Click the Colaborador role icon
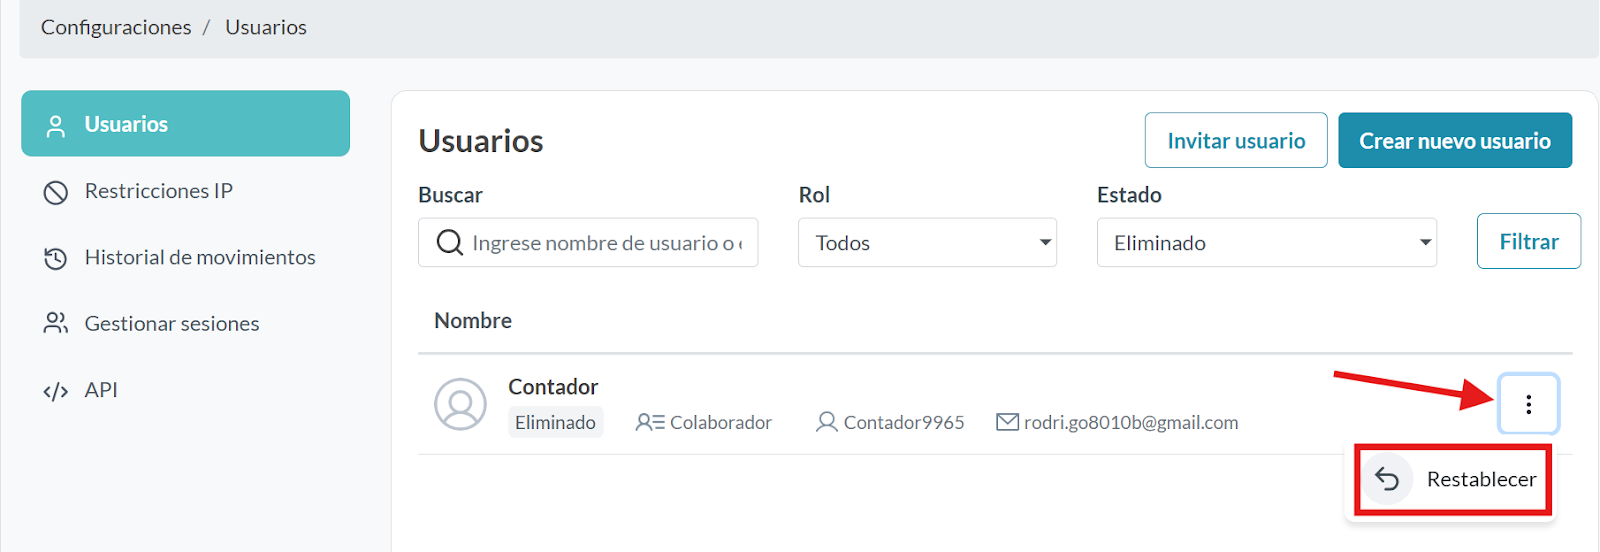The width and height of the screenshot is (1600, 552). coord(650,423)
